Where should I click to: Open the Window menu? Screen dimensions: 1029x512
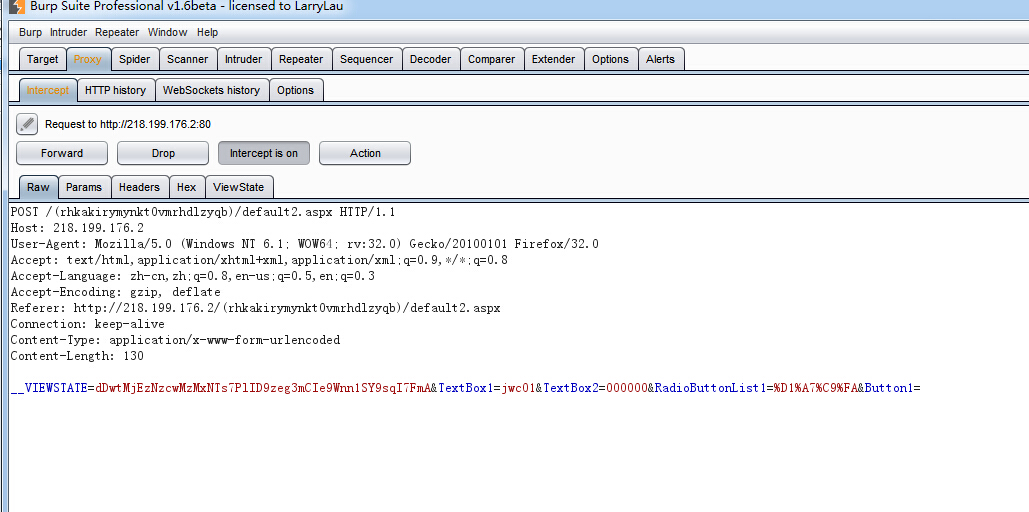167,32
